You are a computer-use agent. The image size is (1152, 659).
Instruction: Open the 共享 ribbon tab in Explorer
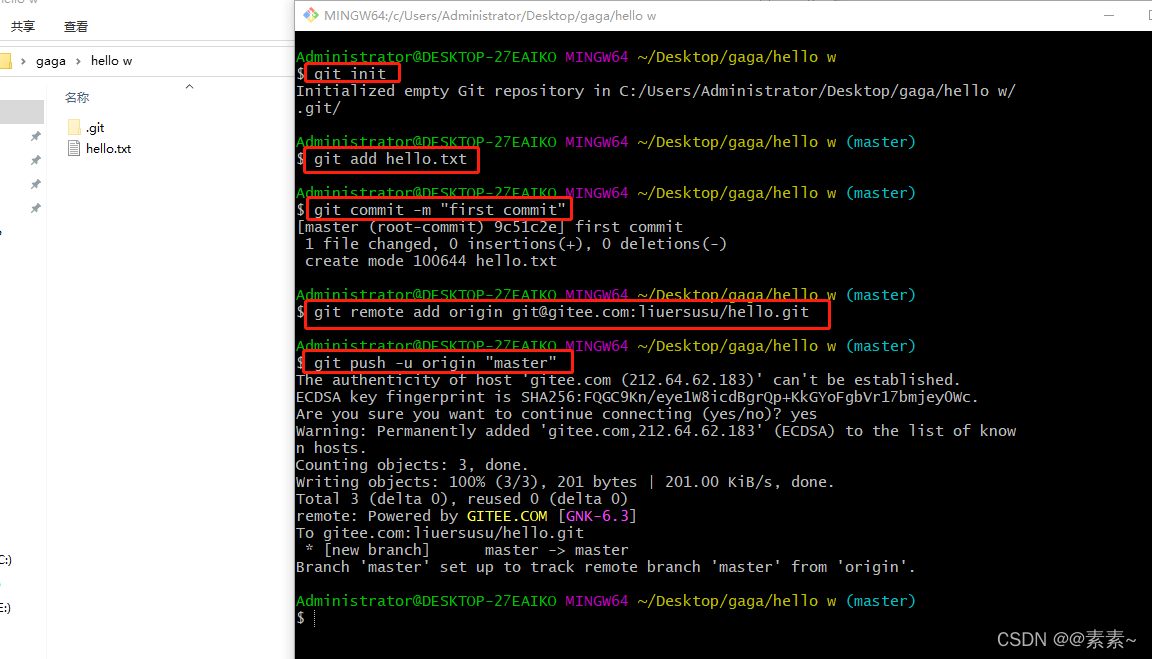(23, 26)
